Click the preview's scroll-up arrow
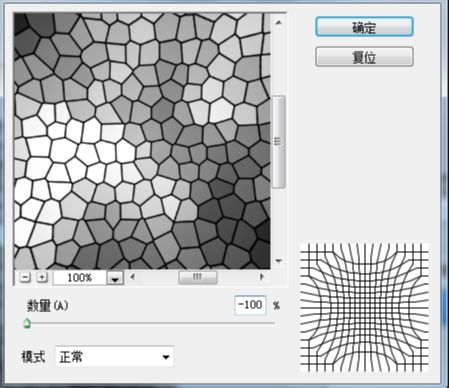Image resolution: width=449 pixels, height=388 pixels. click(x=279, y=23)
